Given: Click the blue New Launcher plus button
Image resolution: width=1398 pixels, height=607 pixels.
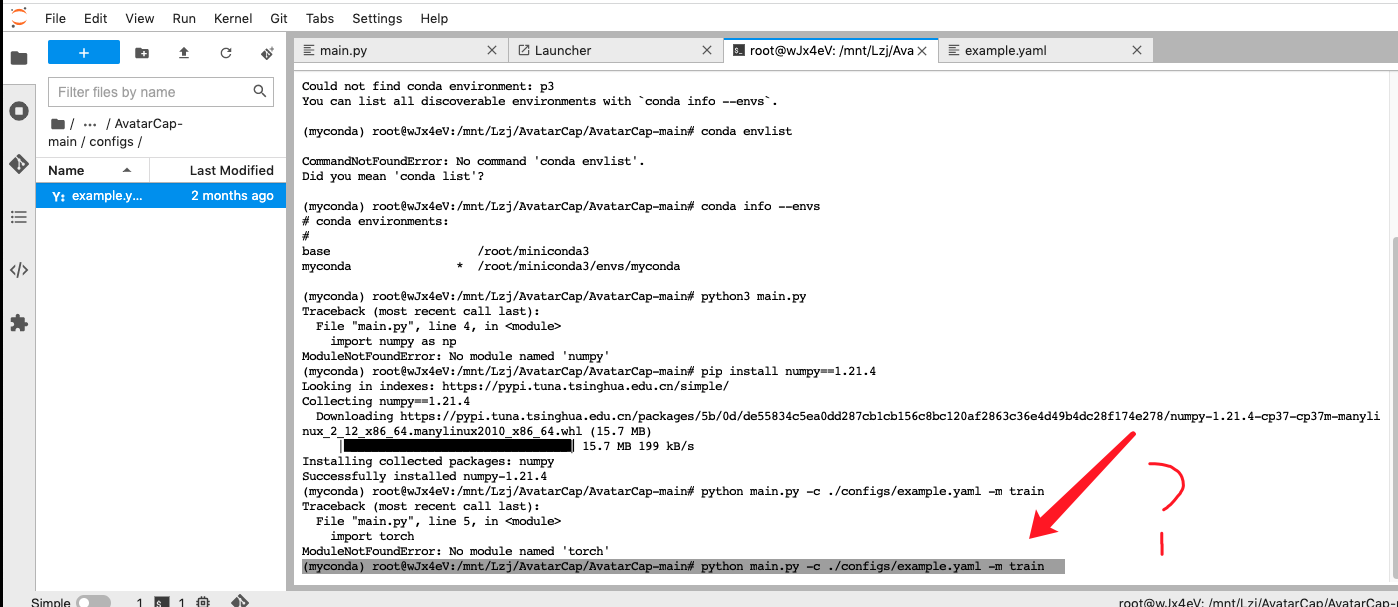Looking at the screenshot, I should point(84,52).
